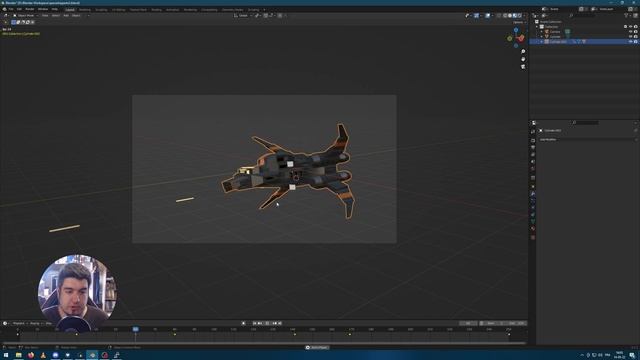Open the Physics properties tab
Viewport: 640px width, 360px height.
coord(533,207)
